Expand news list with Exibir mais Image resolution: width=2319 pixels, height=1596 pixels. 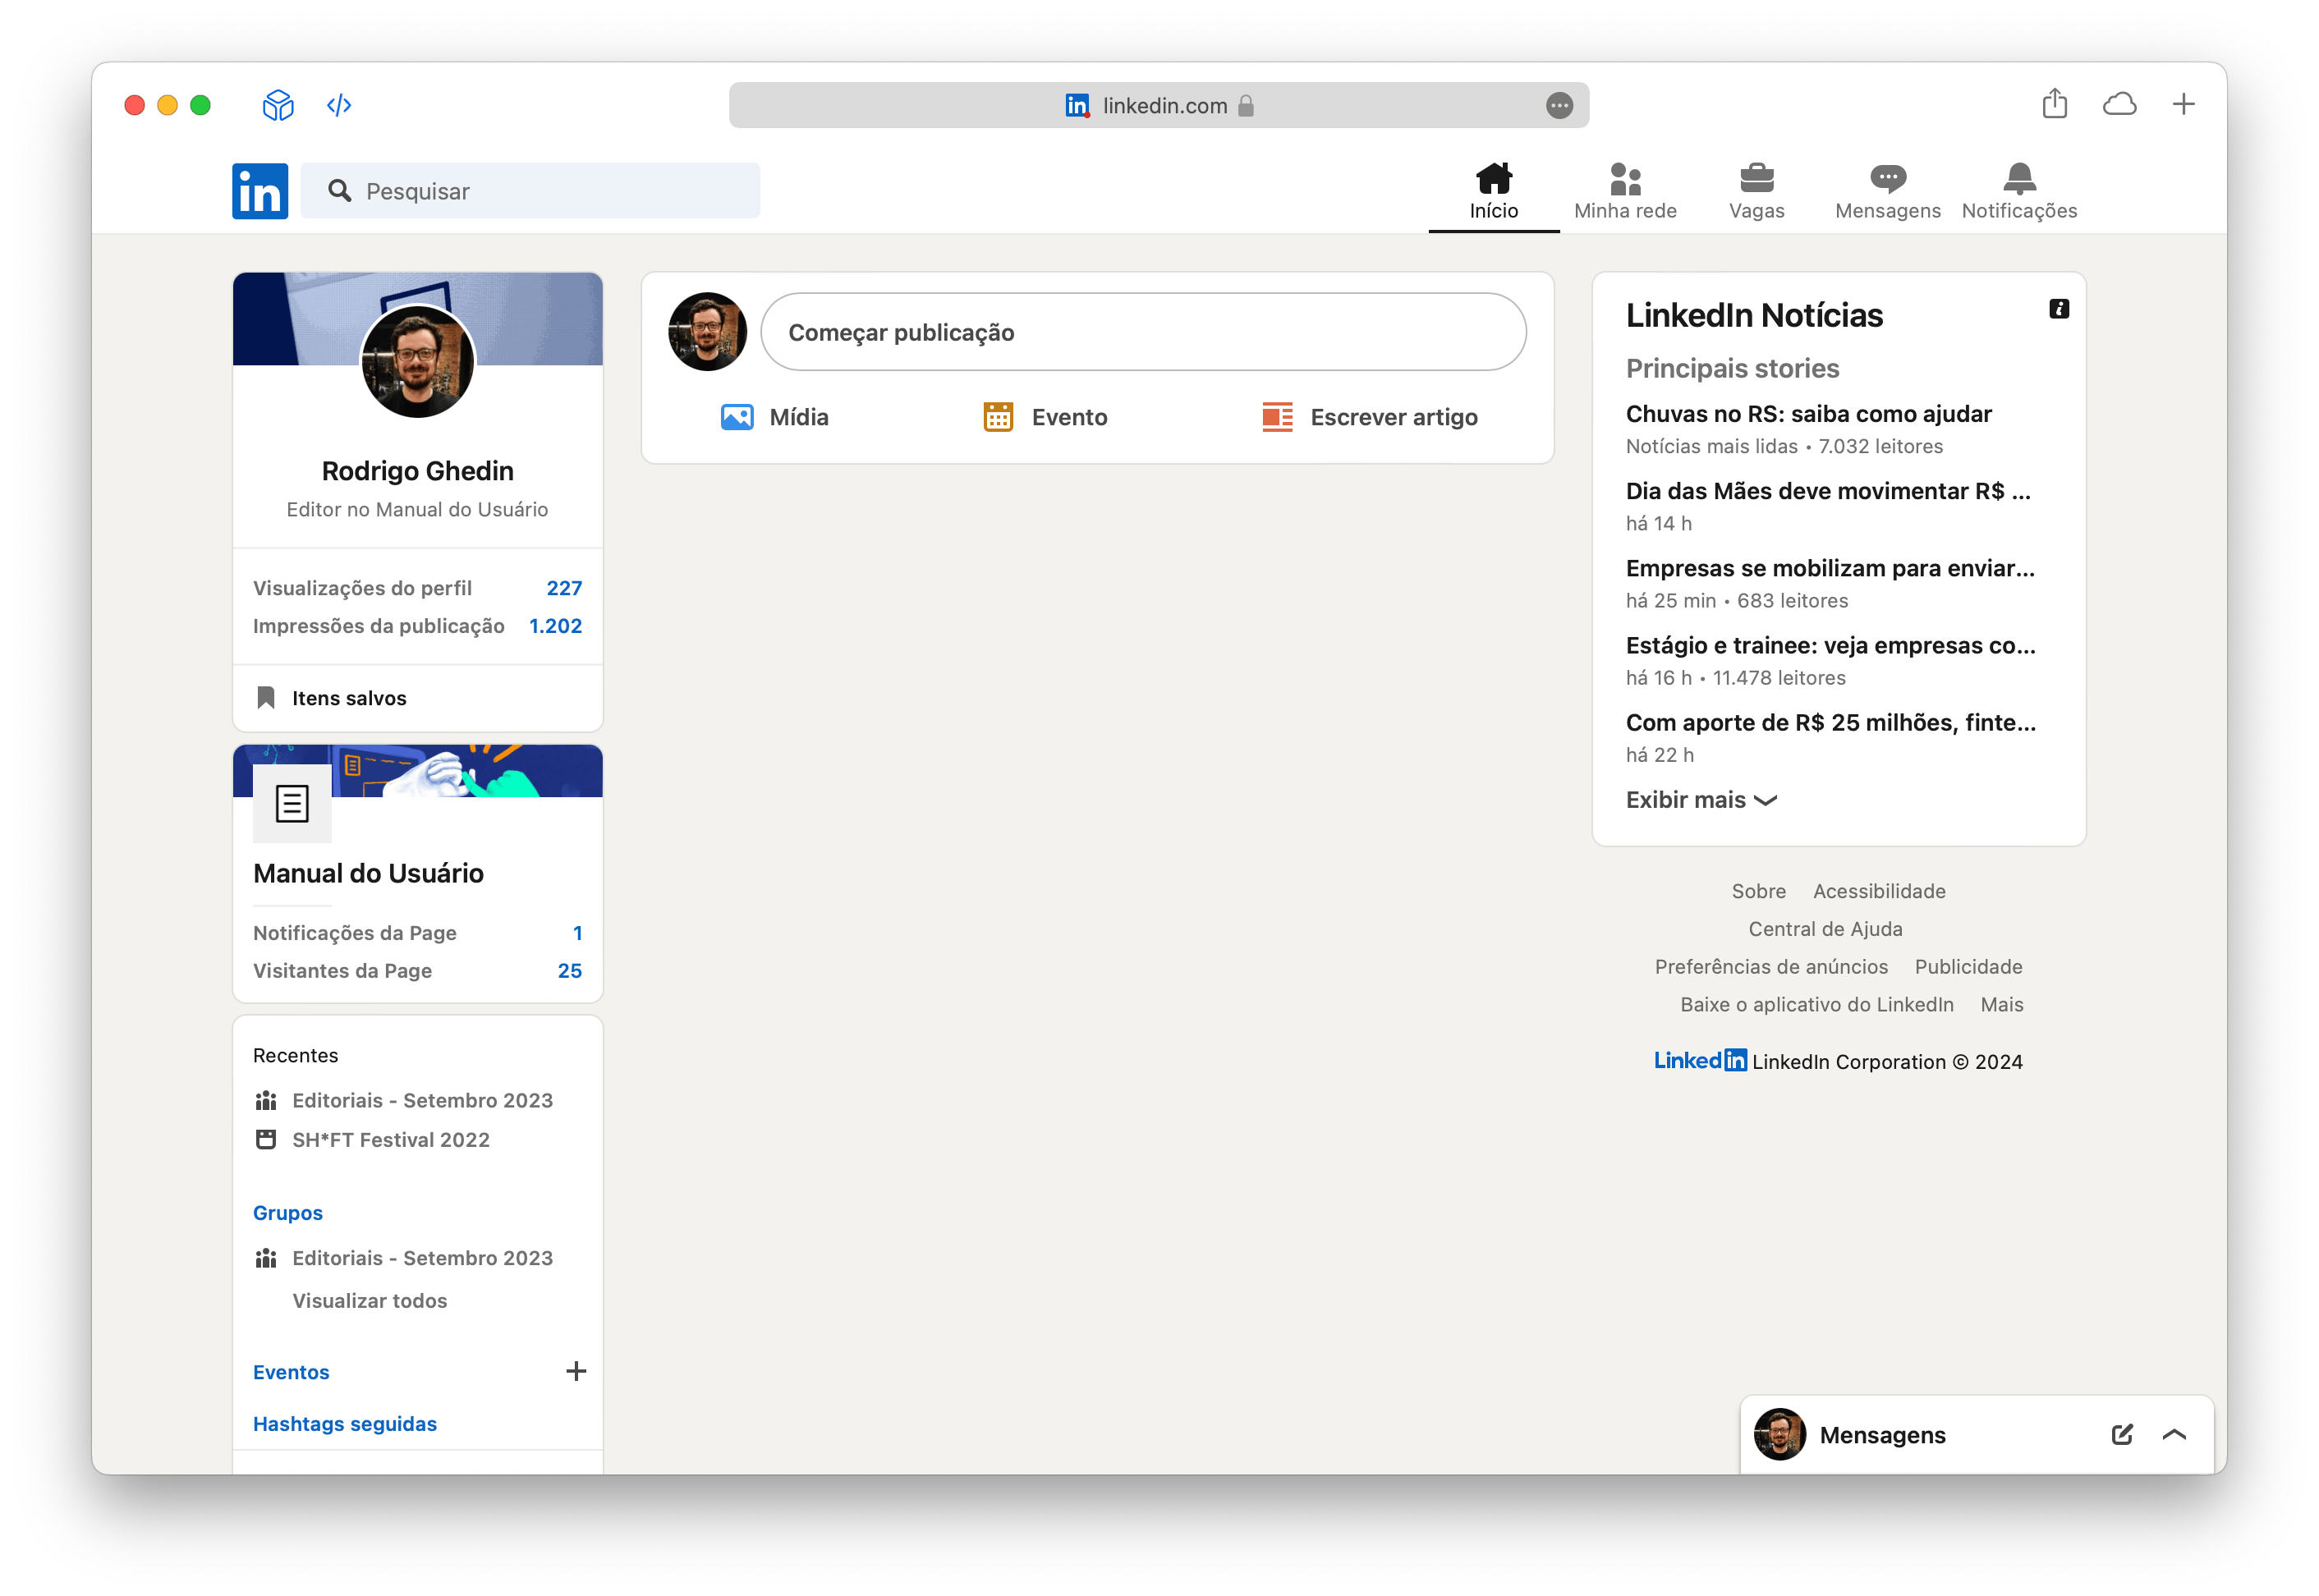[1700, 800]
